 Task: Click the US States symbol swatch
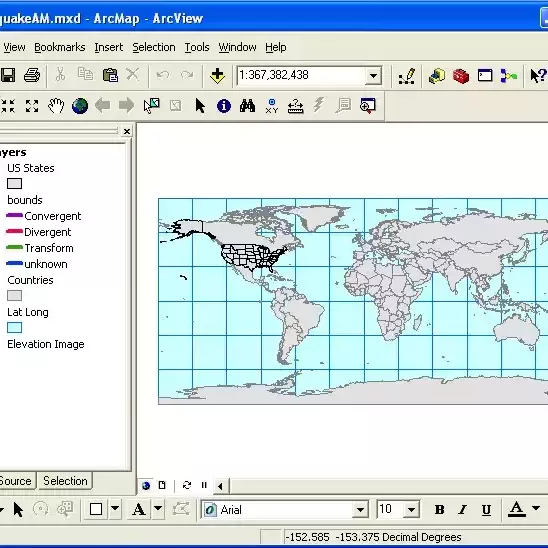click(14, 183)
